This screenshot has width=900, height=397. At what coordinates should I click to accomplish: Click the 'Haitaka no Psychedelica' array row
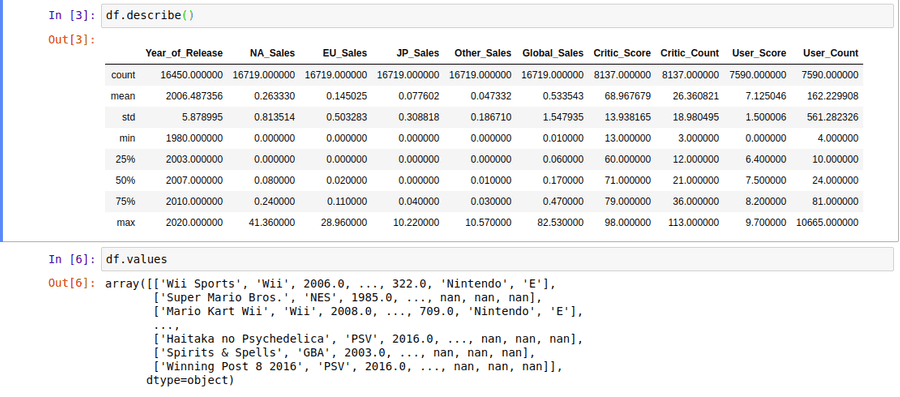pos(368,339)
